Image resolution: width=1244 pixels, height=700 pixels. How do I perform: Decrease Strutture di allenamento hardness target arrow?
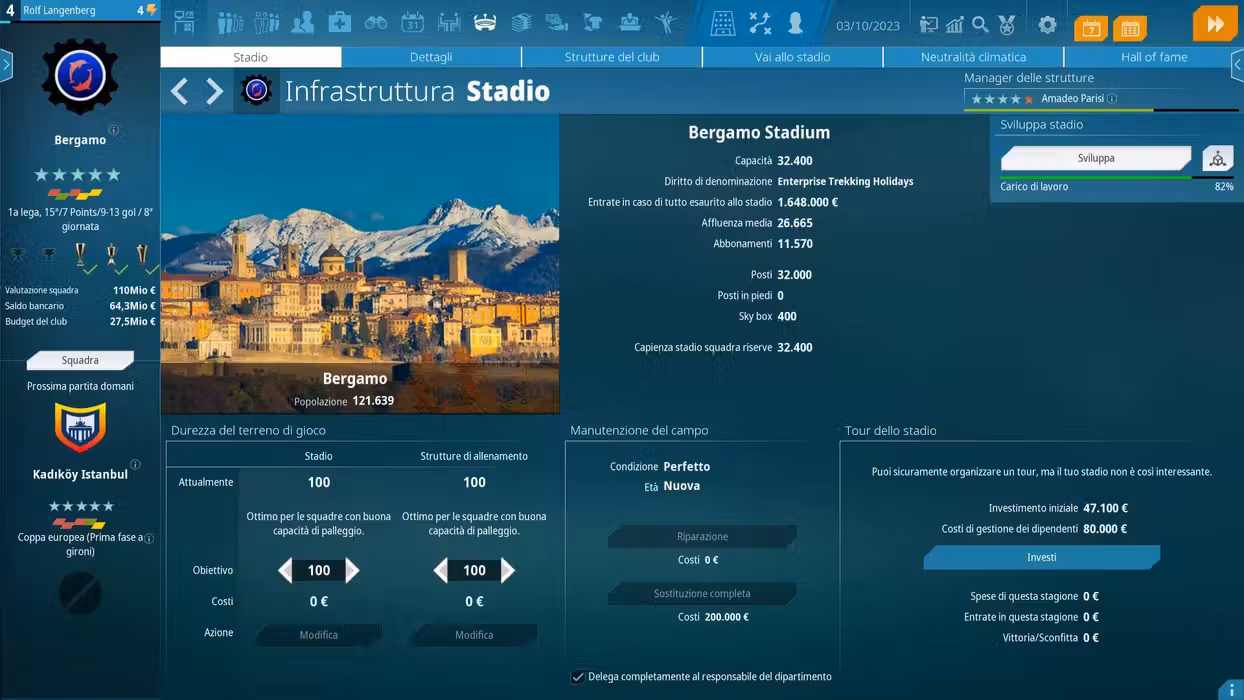(x=441, y=570)
